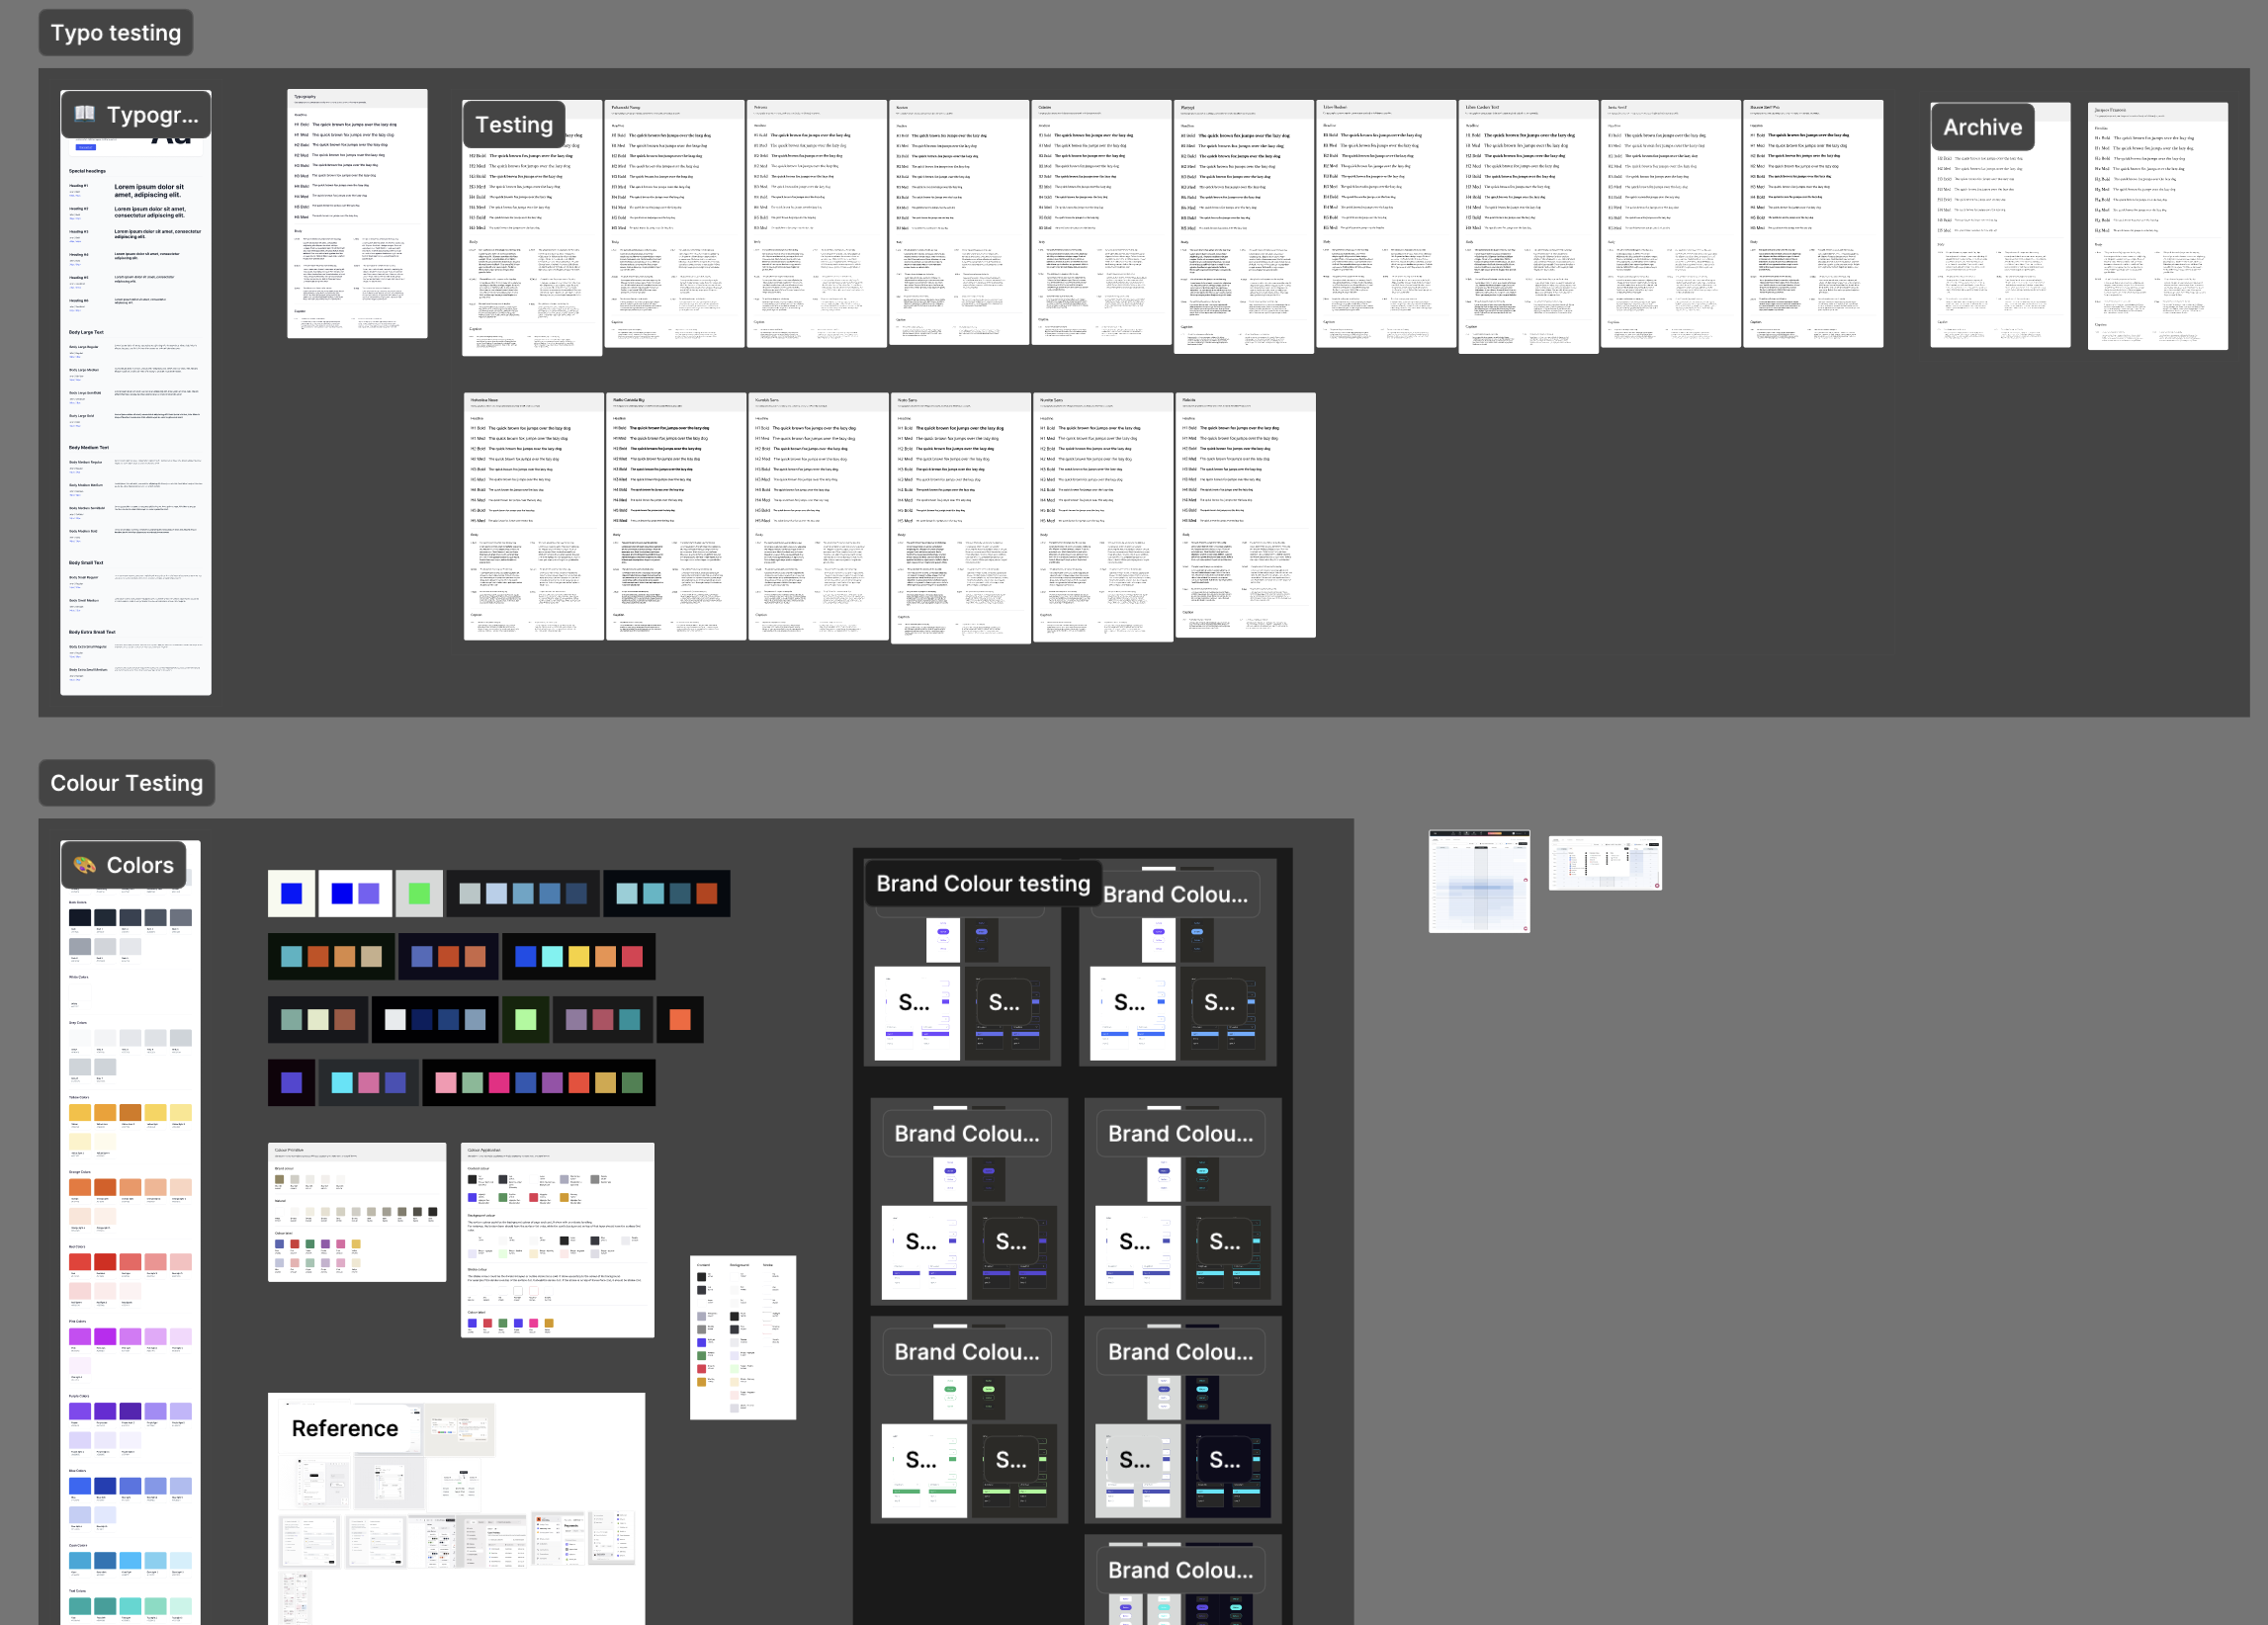The width and height of the screenshot is (2268, 1625).
Task: Pick the light green swatch on dark green tile
Action: [x=525, y=1019]
